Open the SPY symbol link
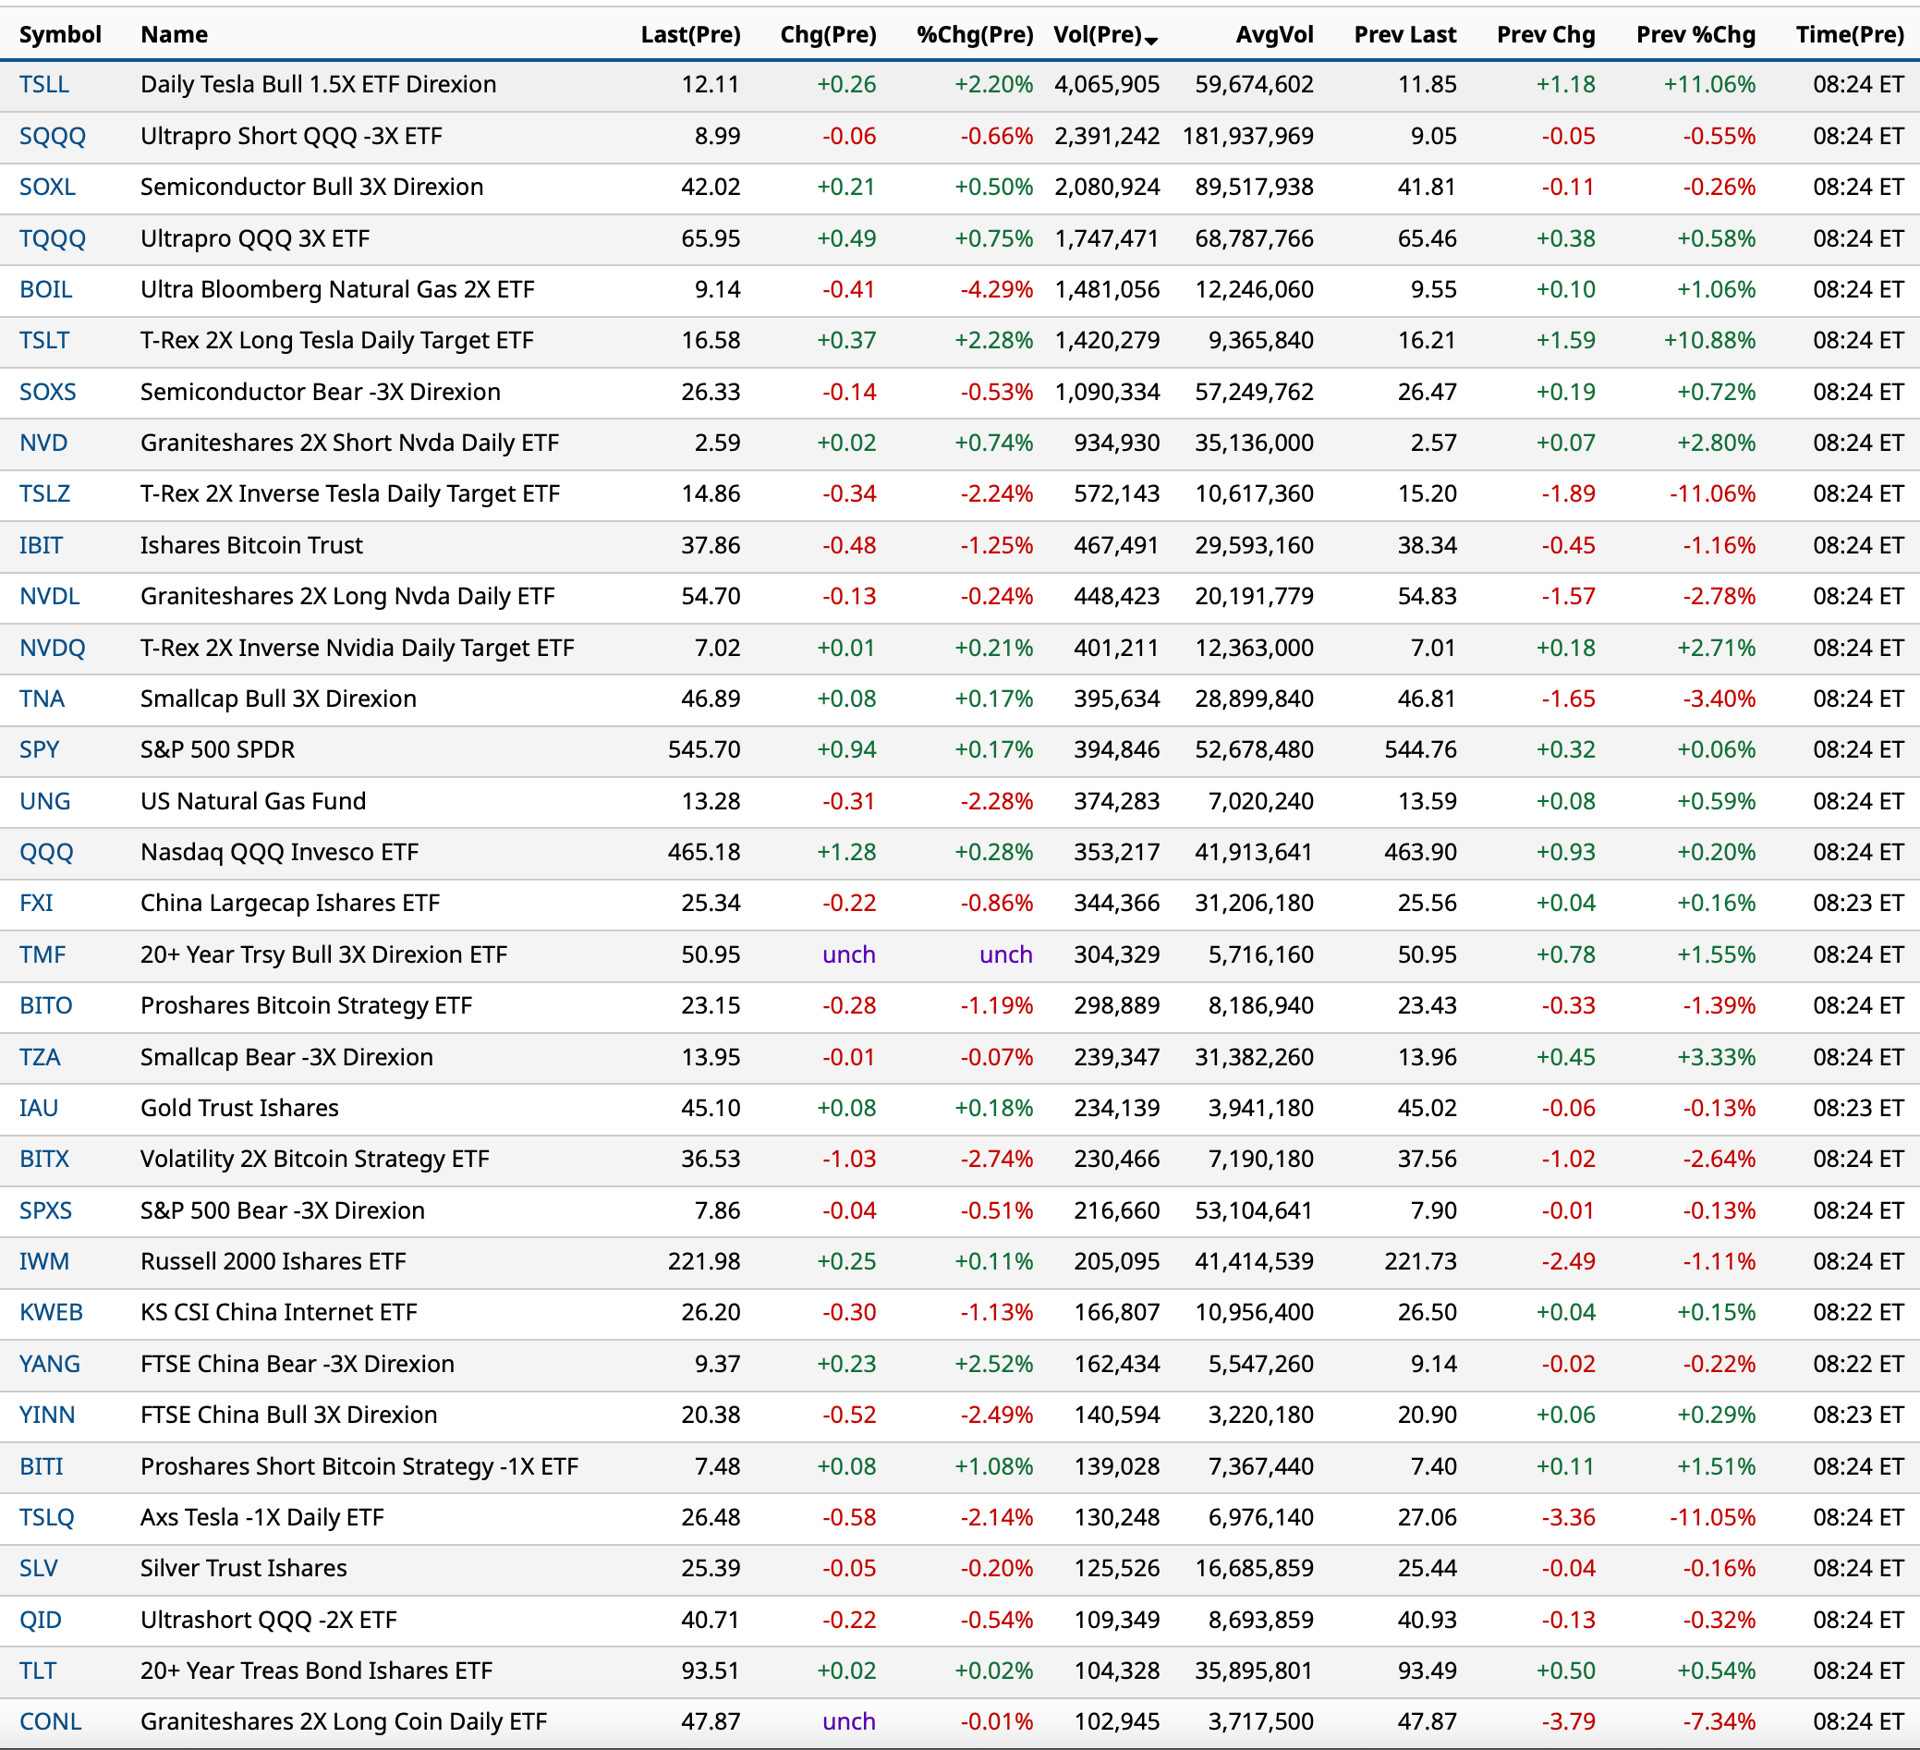The height and width of the screenshot is (1750, 1920). (x=39, y=749)
